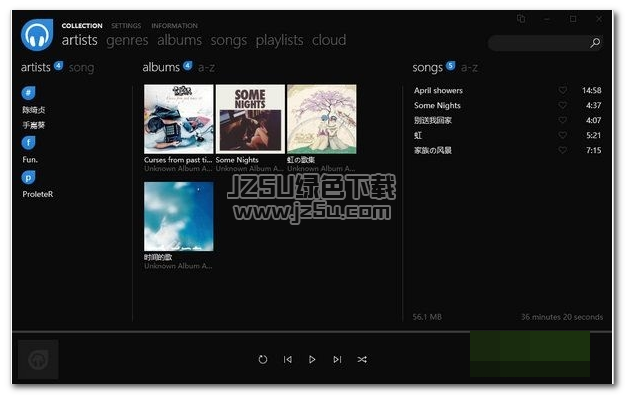Click the songs count badge
This screenshot has height=395, width=625.
pos(450,65)
